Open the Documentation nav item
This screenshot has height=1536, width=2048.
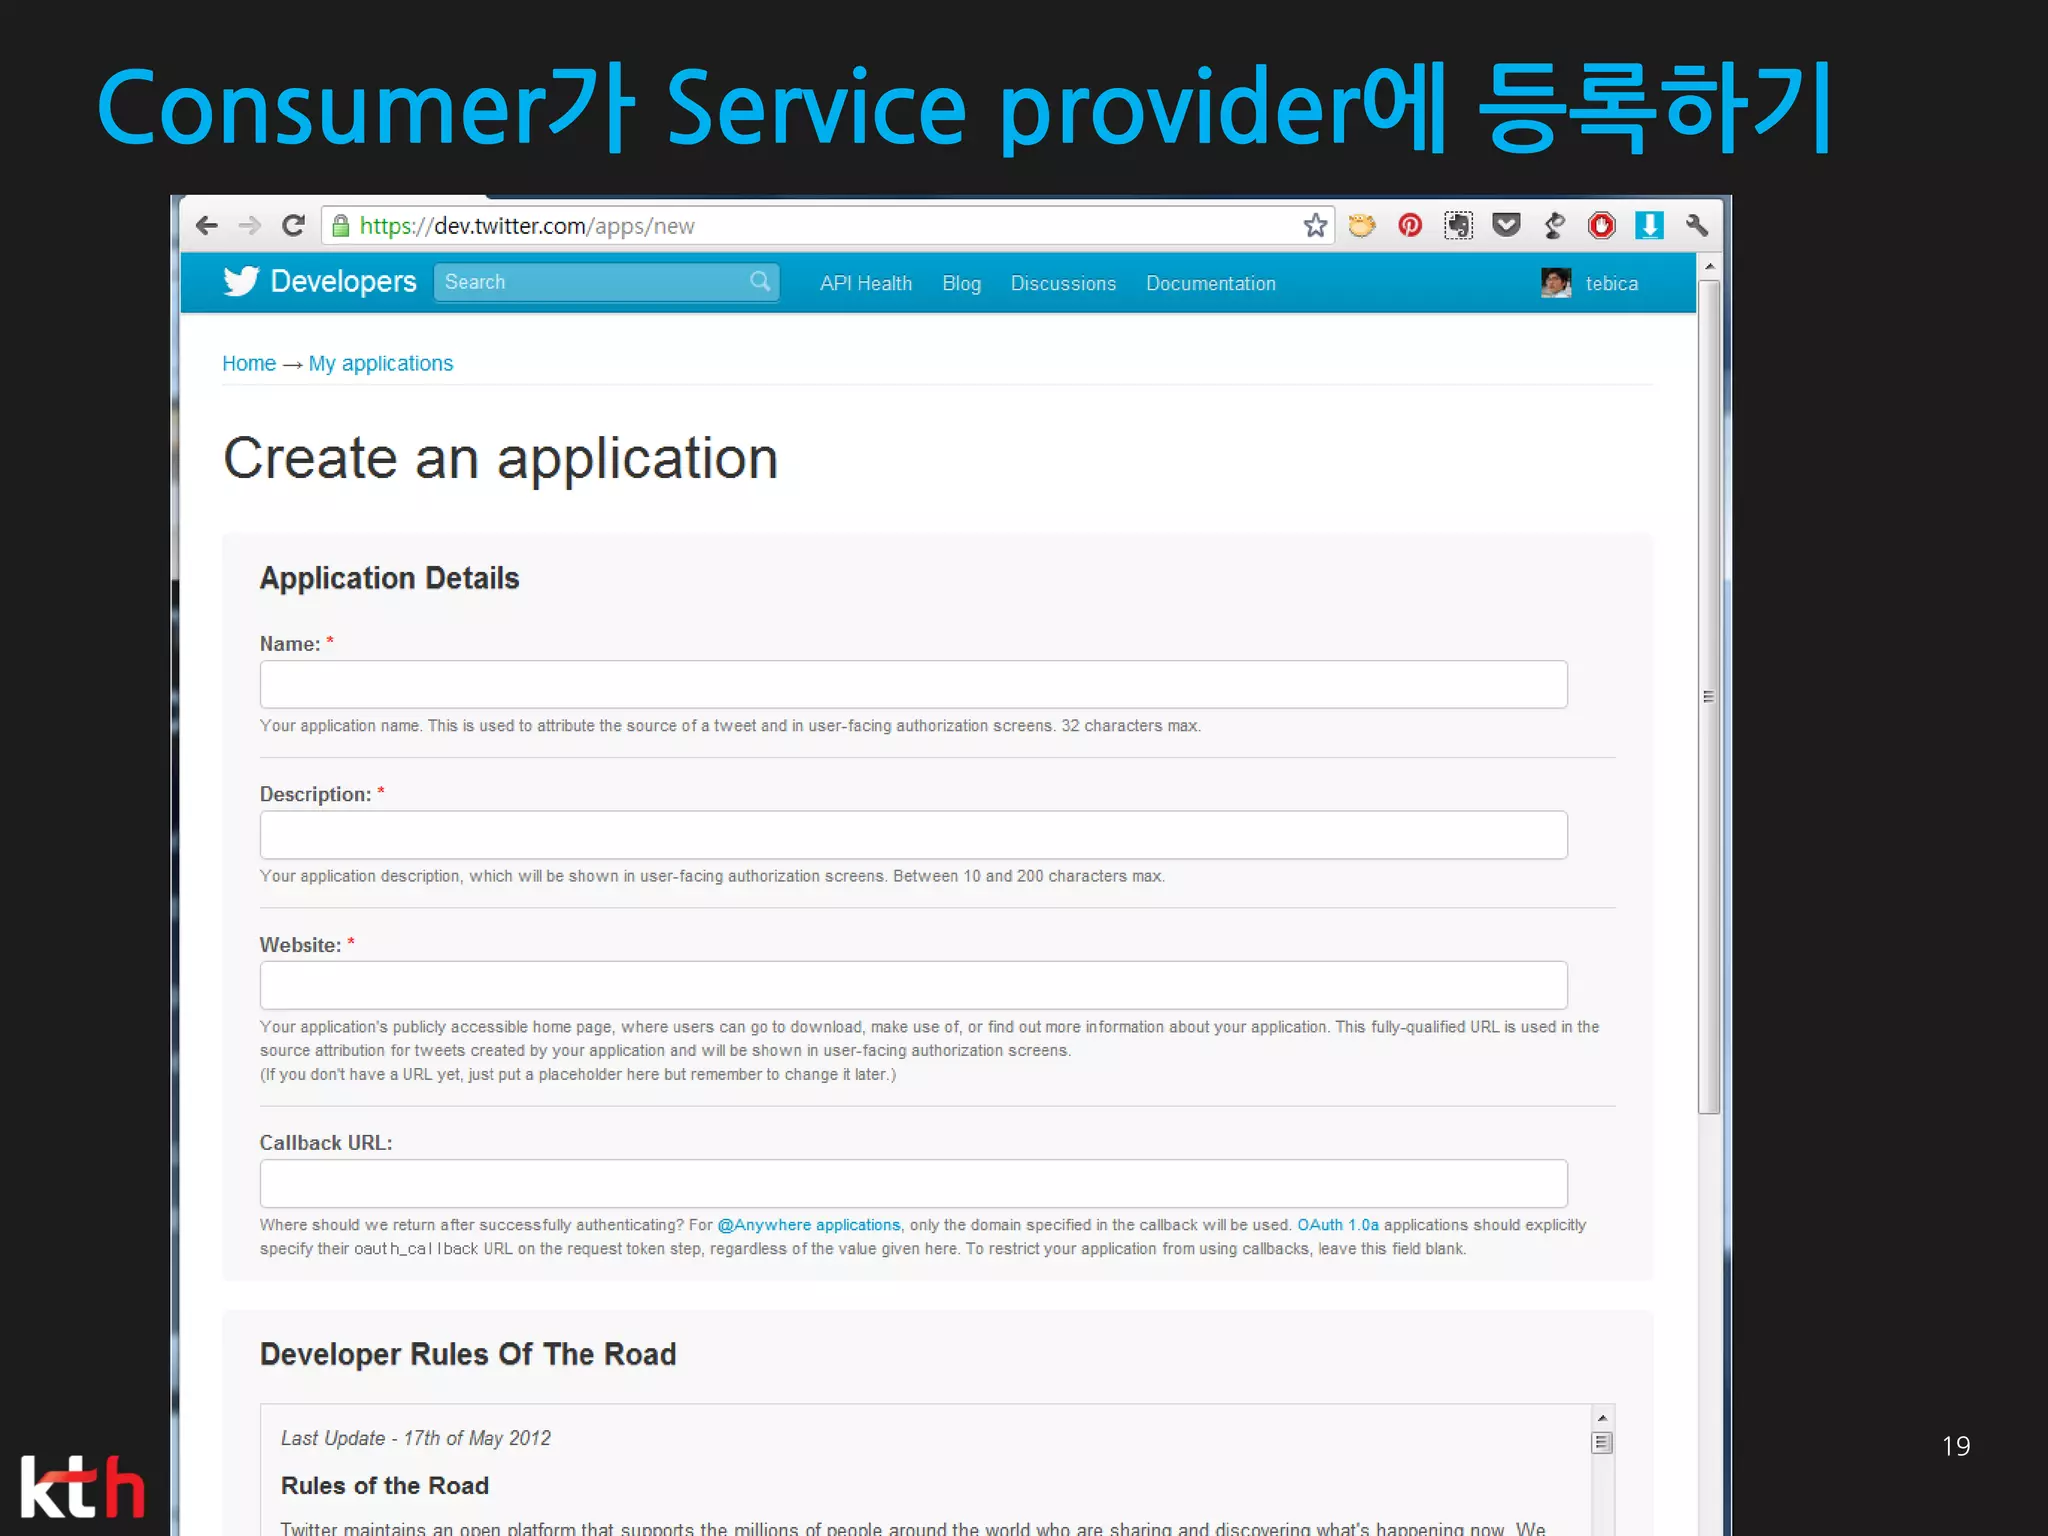(x=1211, y=284)
